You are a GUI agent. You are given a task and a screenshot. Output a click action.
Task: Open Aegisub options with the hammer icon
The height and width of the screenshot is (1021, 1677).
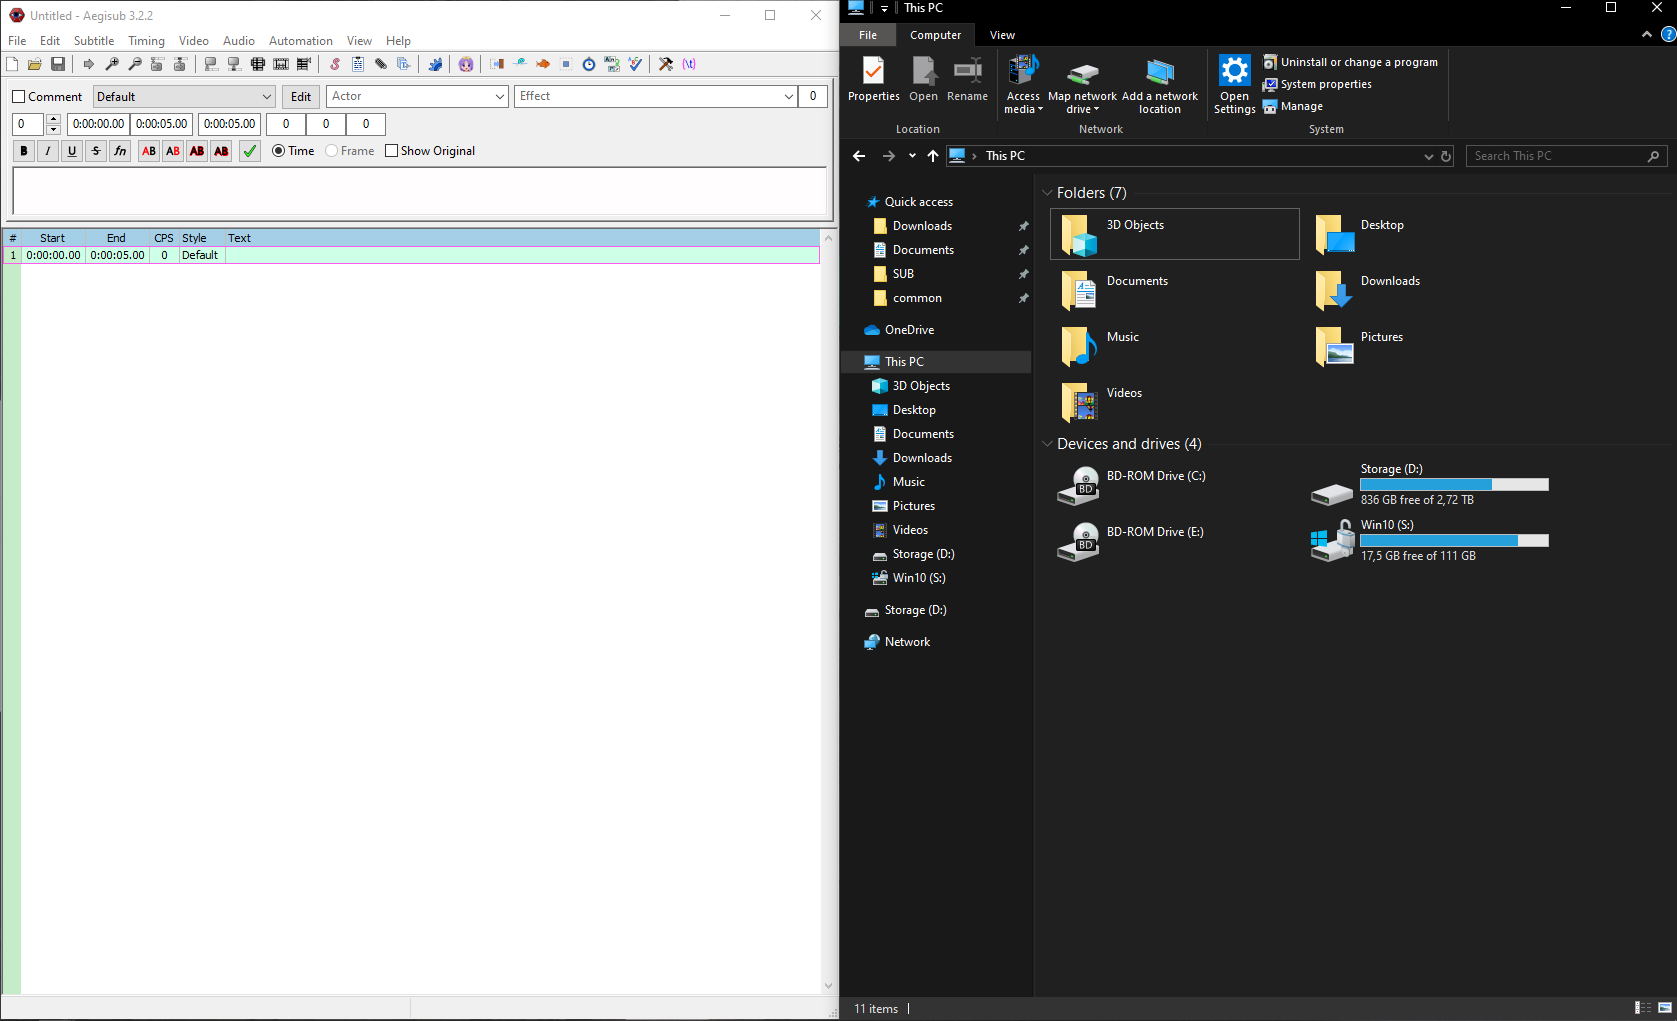(665, 64)
